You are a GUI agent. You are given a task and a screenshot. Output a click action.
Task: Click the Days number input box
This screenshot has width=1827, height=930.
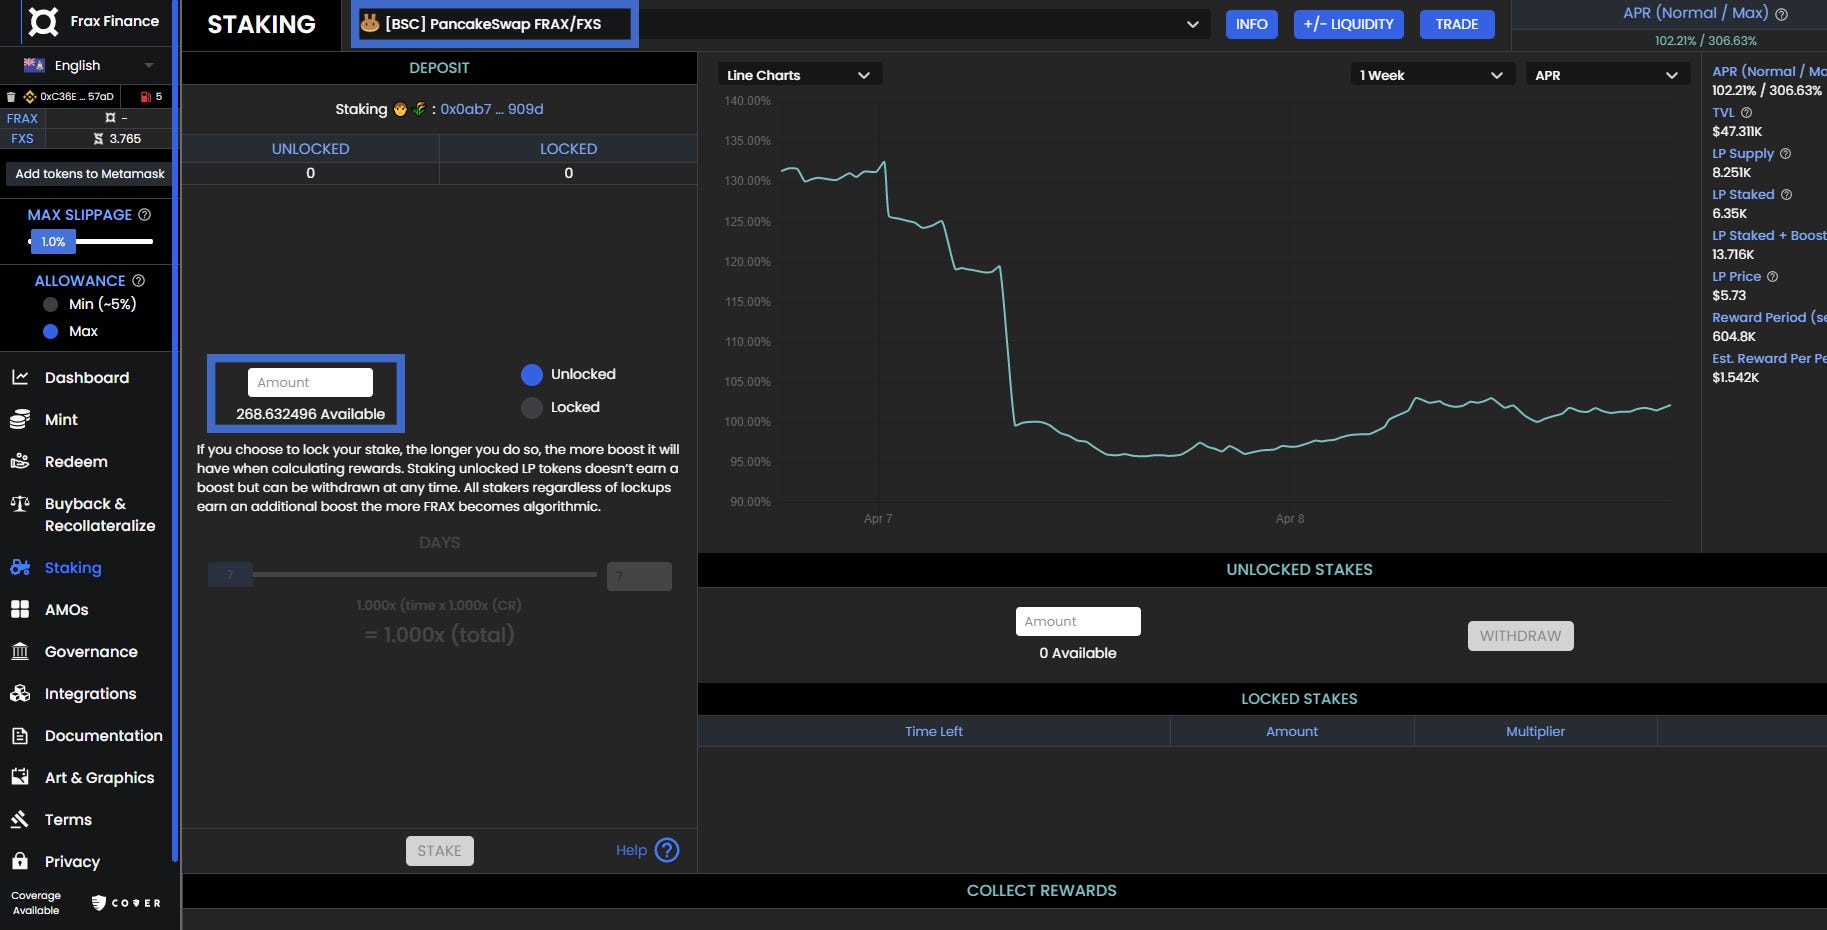coord(639,576)
